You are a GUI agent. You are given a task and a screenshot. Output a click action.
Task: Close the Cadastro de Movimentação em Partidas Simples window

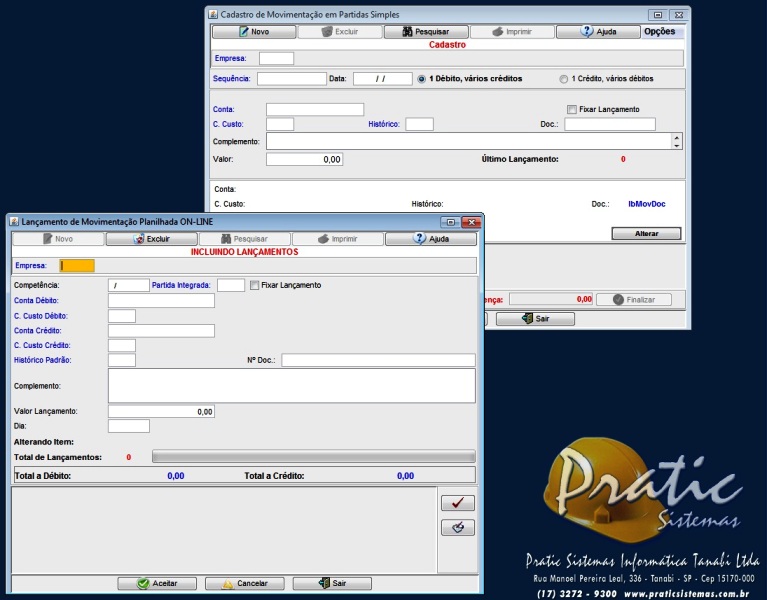click(679, 15)
